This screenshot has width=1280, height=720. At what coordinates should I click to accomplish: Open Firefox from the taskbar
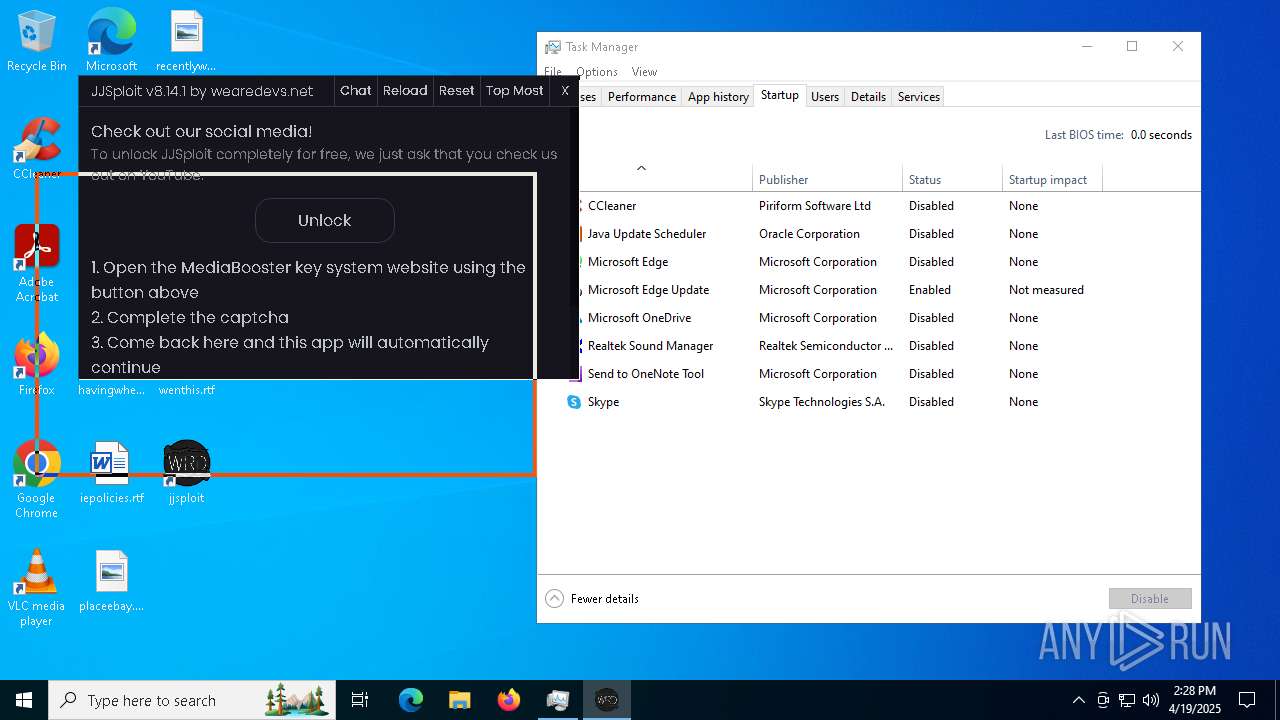pos(509,700)
